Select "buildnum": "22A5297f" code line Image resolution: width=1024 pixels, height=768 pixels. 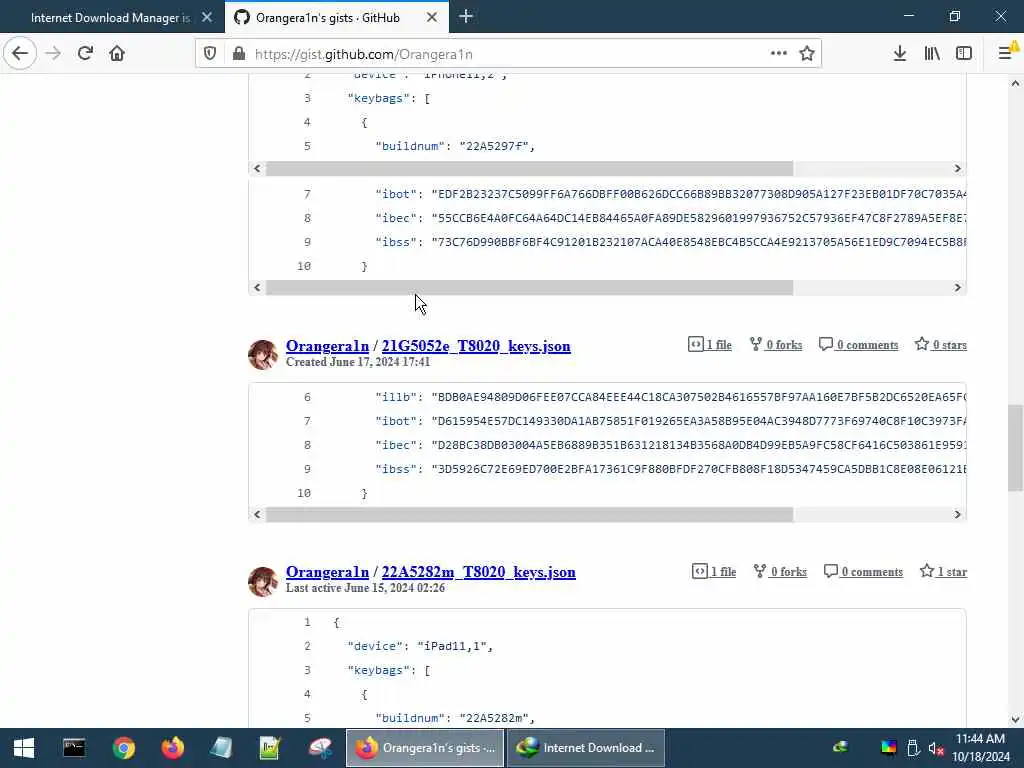(455, 146)
